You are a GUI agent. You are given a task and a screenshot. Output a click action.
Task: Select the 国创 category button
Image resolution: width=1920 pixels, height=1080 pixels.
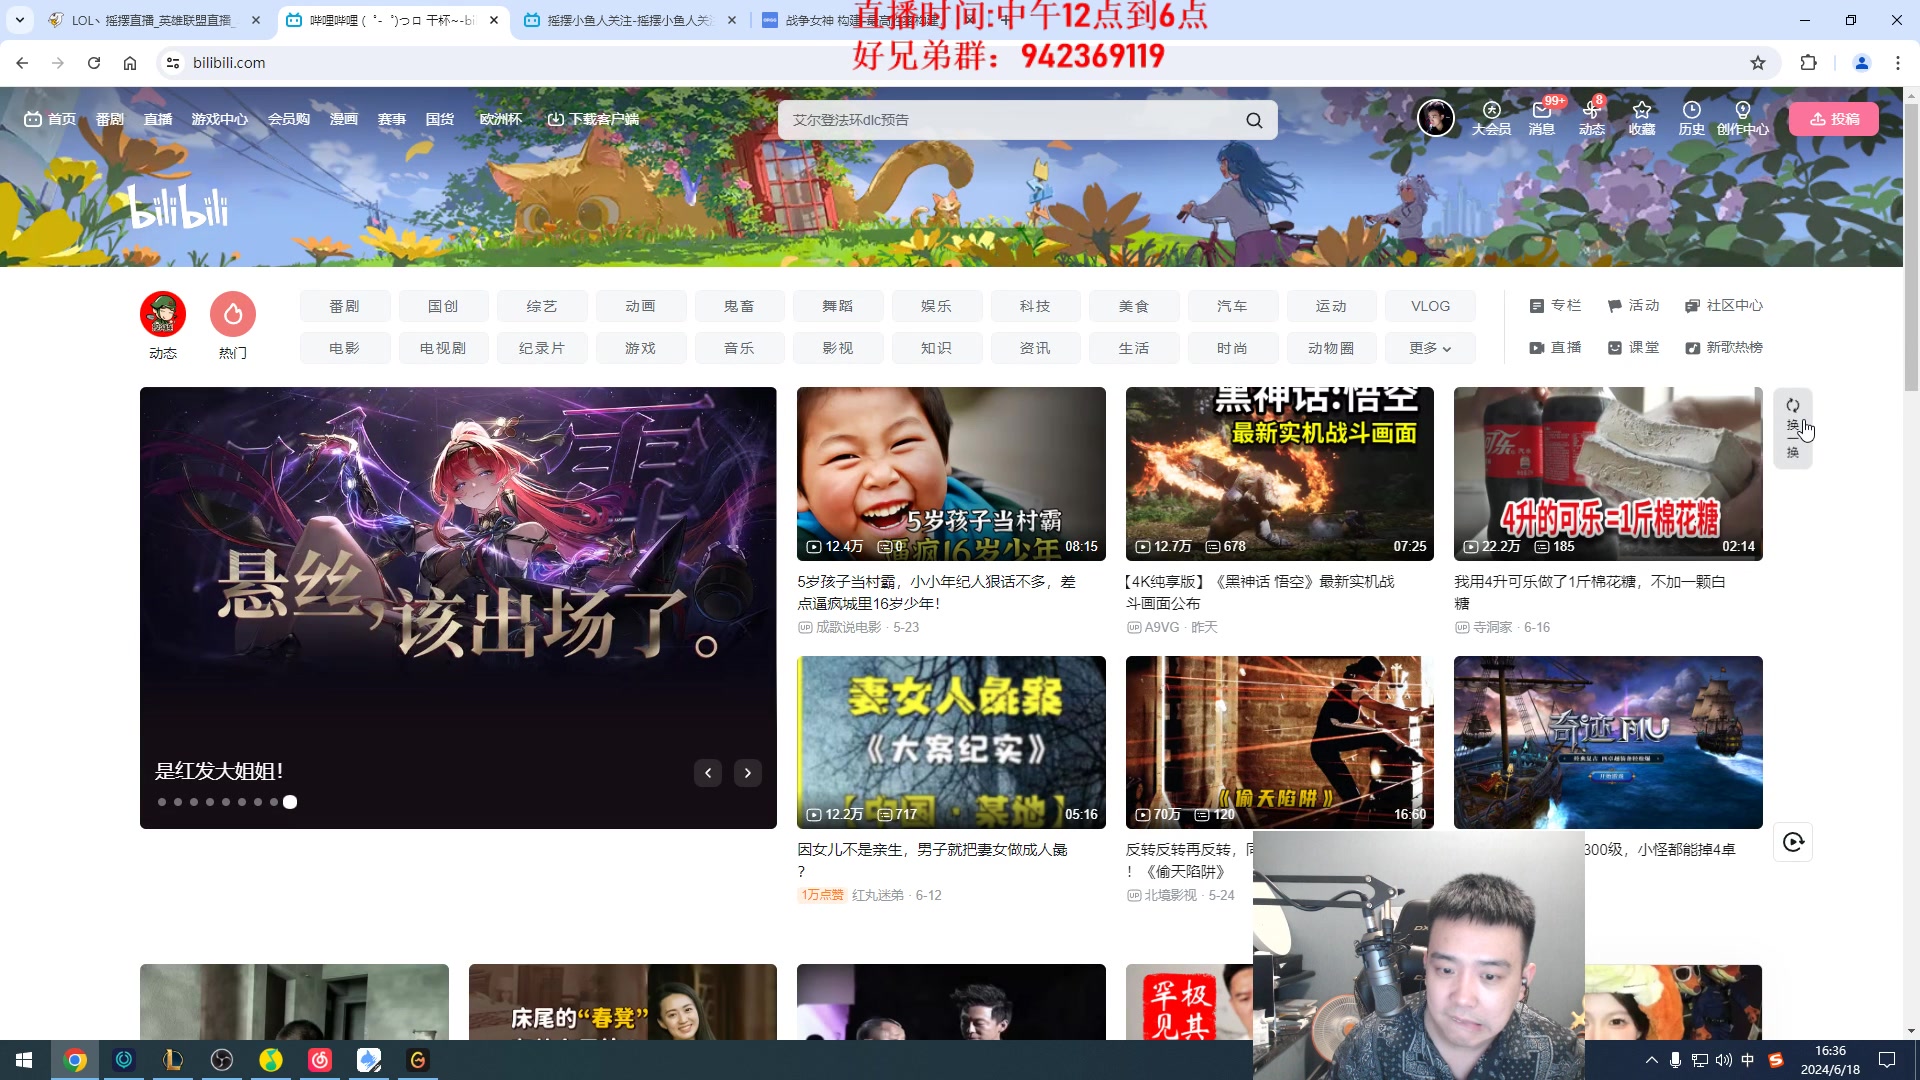pyautogui.click(x=443, y=306)
